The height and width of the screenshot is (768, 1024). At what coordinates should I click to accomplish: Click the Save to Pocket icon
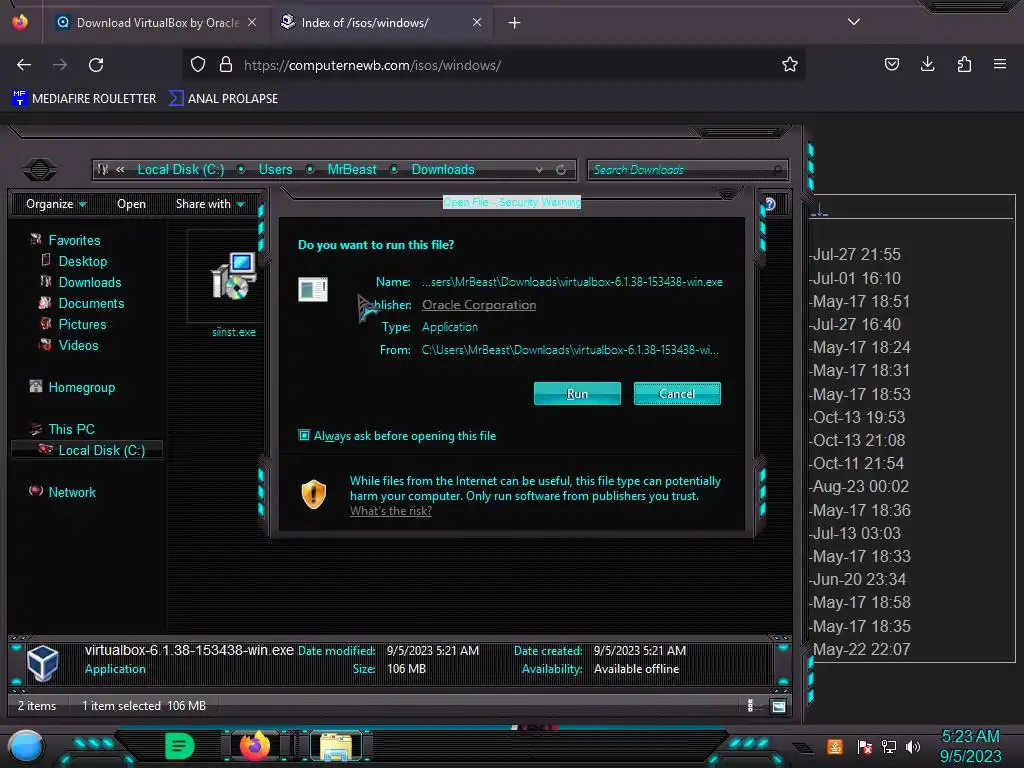[x=891, y=64]
